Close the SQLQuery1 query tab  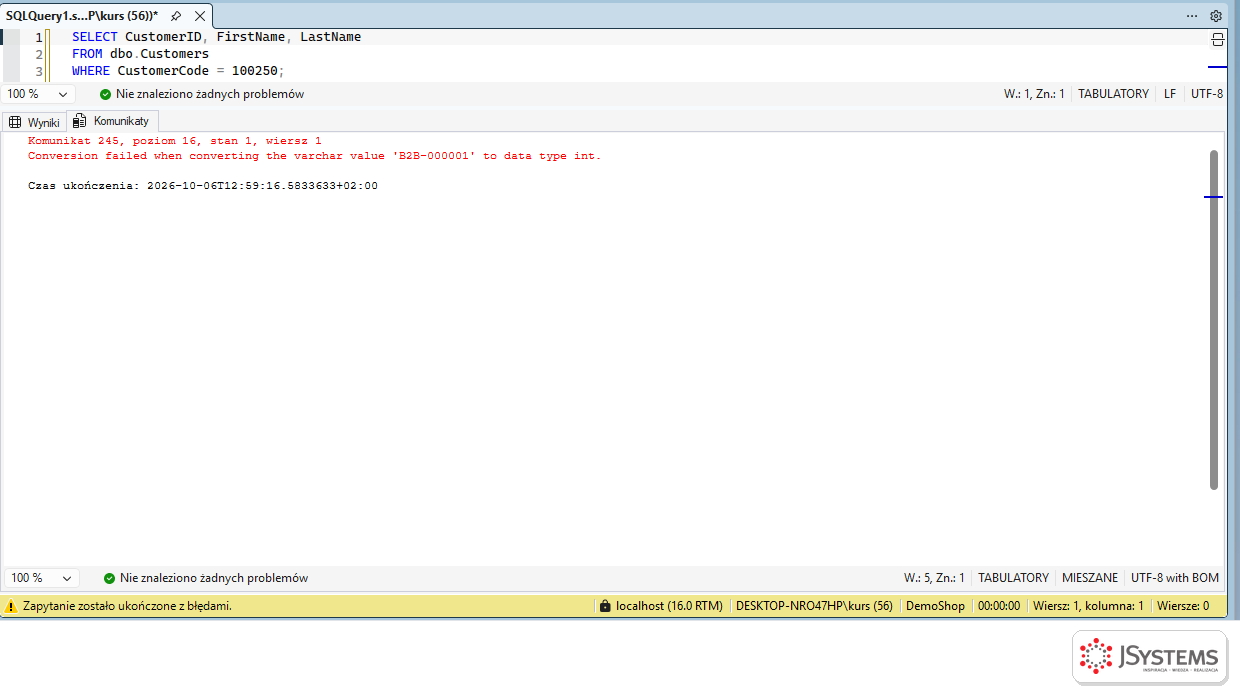200,16
